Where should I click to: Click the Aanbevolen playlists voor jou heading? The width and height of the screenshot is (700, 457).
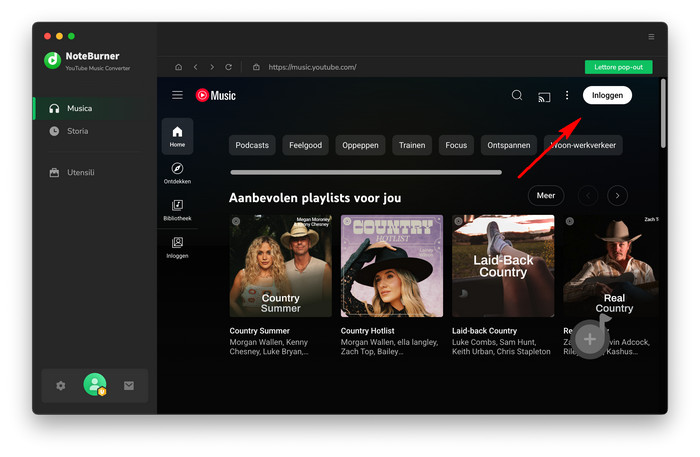click(315, 198)
